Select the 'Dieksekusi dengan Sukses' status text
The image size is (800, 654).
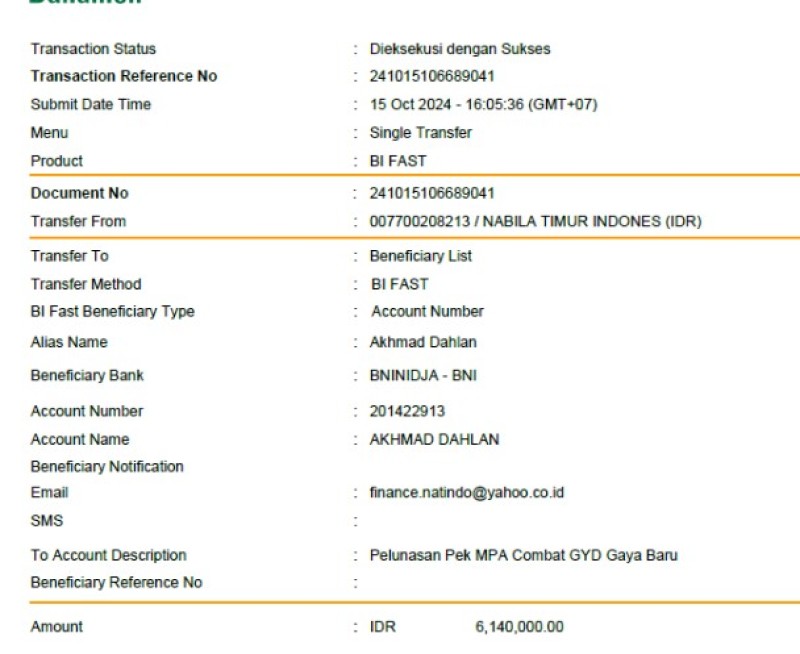[460, 49]
